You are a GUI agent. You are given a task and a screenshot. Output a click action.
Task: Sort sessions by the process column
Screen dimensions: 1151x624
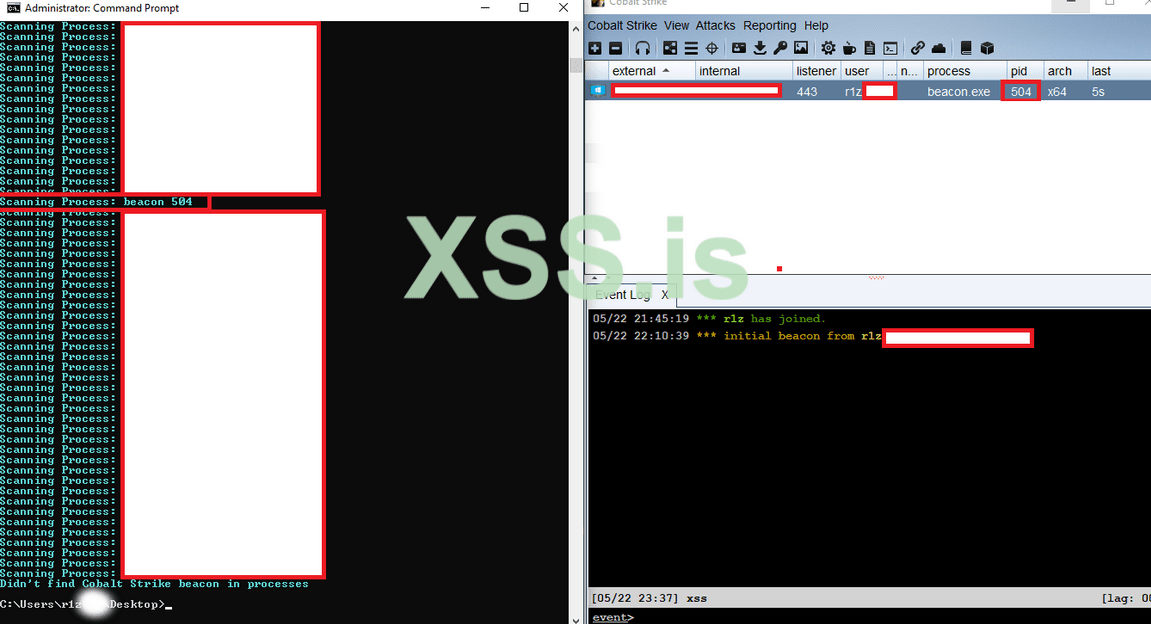[965, 71]
